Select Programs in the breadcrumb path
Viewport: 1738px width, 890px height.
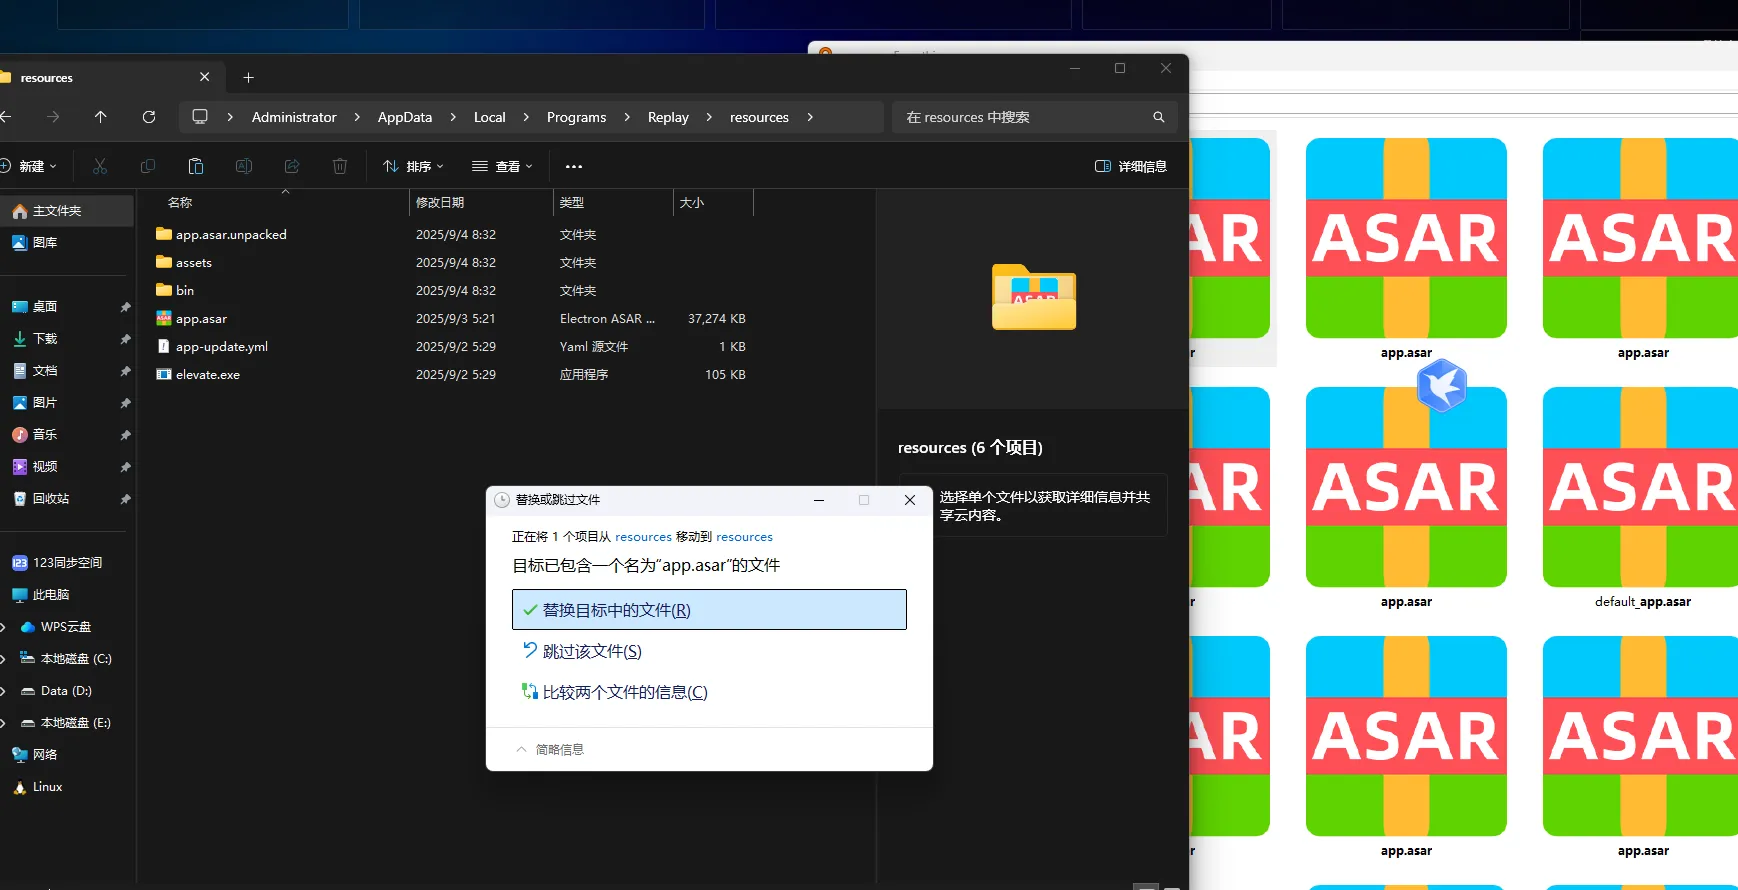(x=576, y=117)
